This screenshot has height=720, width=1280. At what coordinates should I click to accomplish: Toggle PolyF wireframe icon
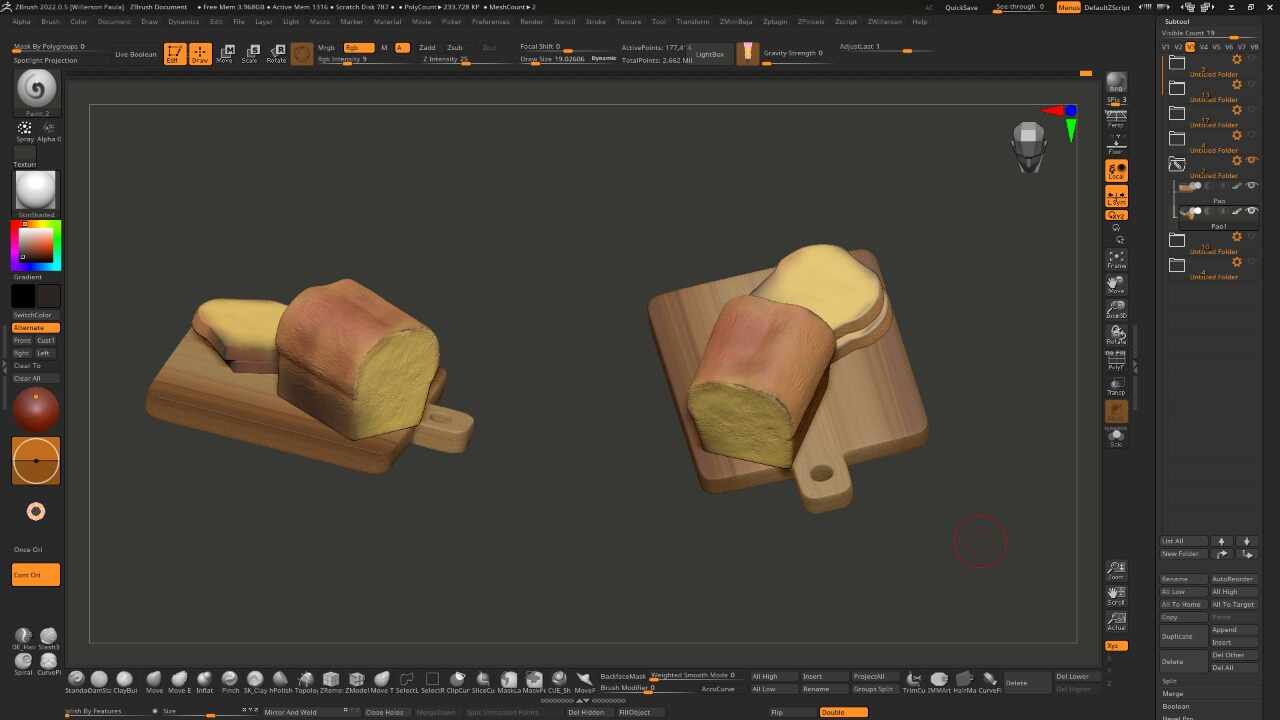coord(1116,360)
